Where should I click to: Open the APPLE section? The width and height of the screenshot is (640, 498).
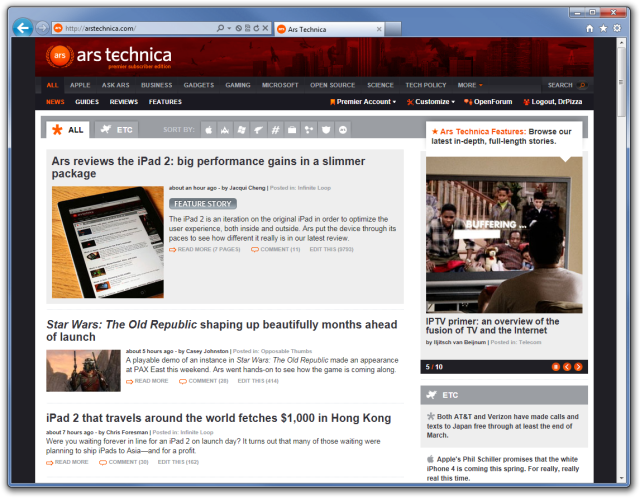pyautogui.click(x=80, y=85)
